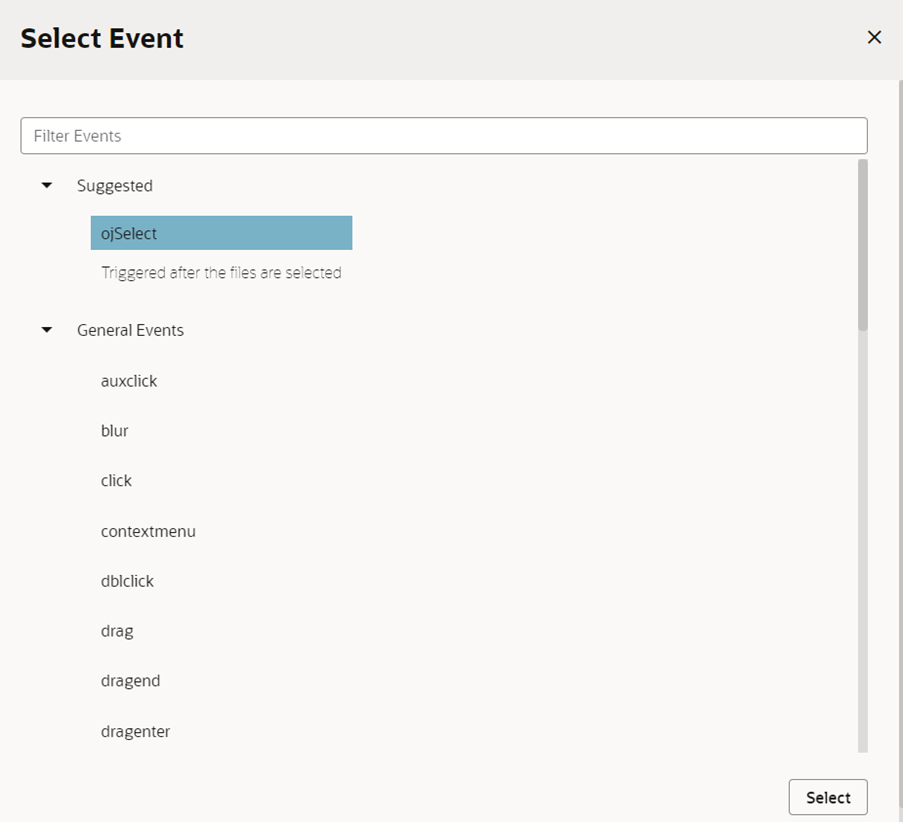The height and width of the screenshot is (822, 903).
Task: Select the contextmenu event
Action: (x=148, y=531)
